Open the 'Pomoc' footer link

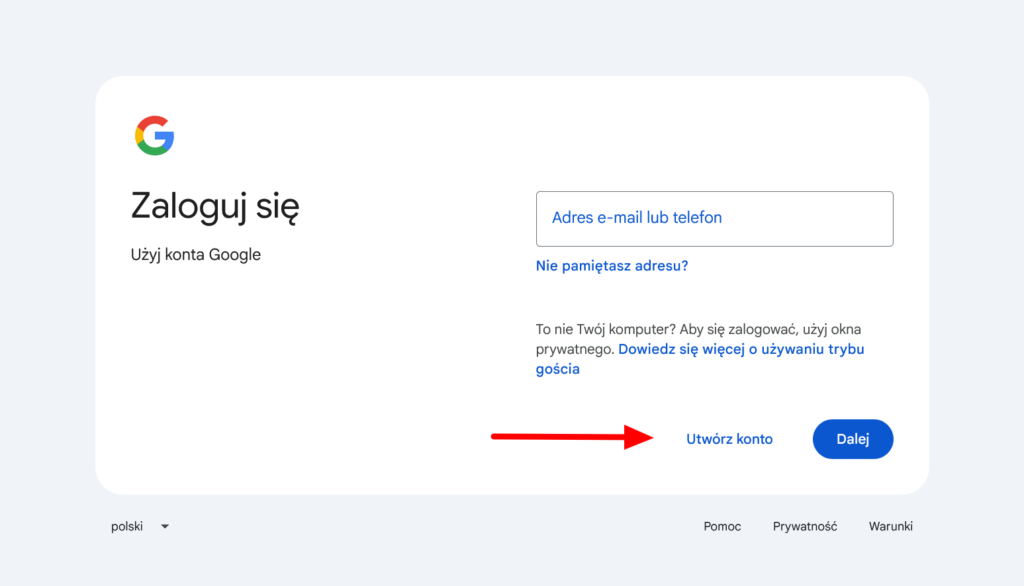pyautogui.click(x=722, y=527)
